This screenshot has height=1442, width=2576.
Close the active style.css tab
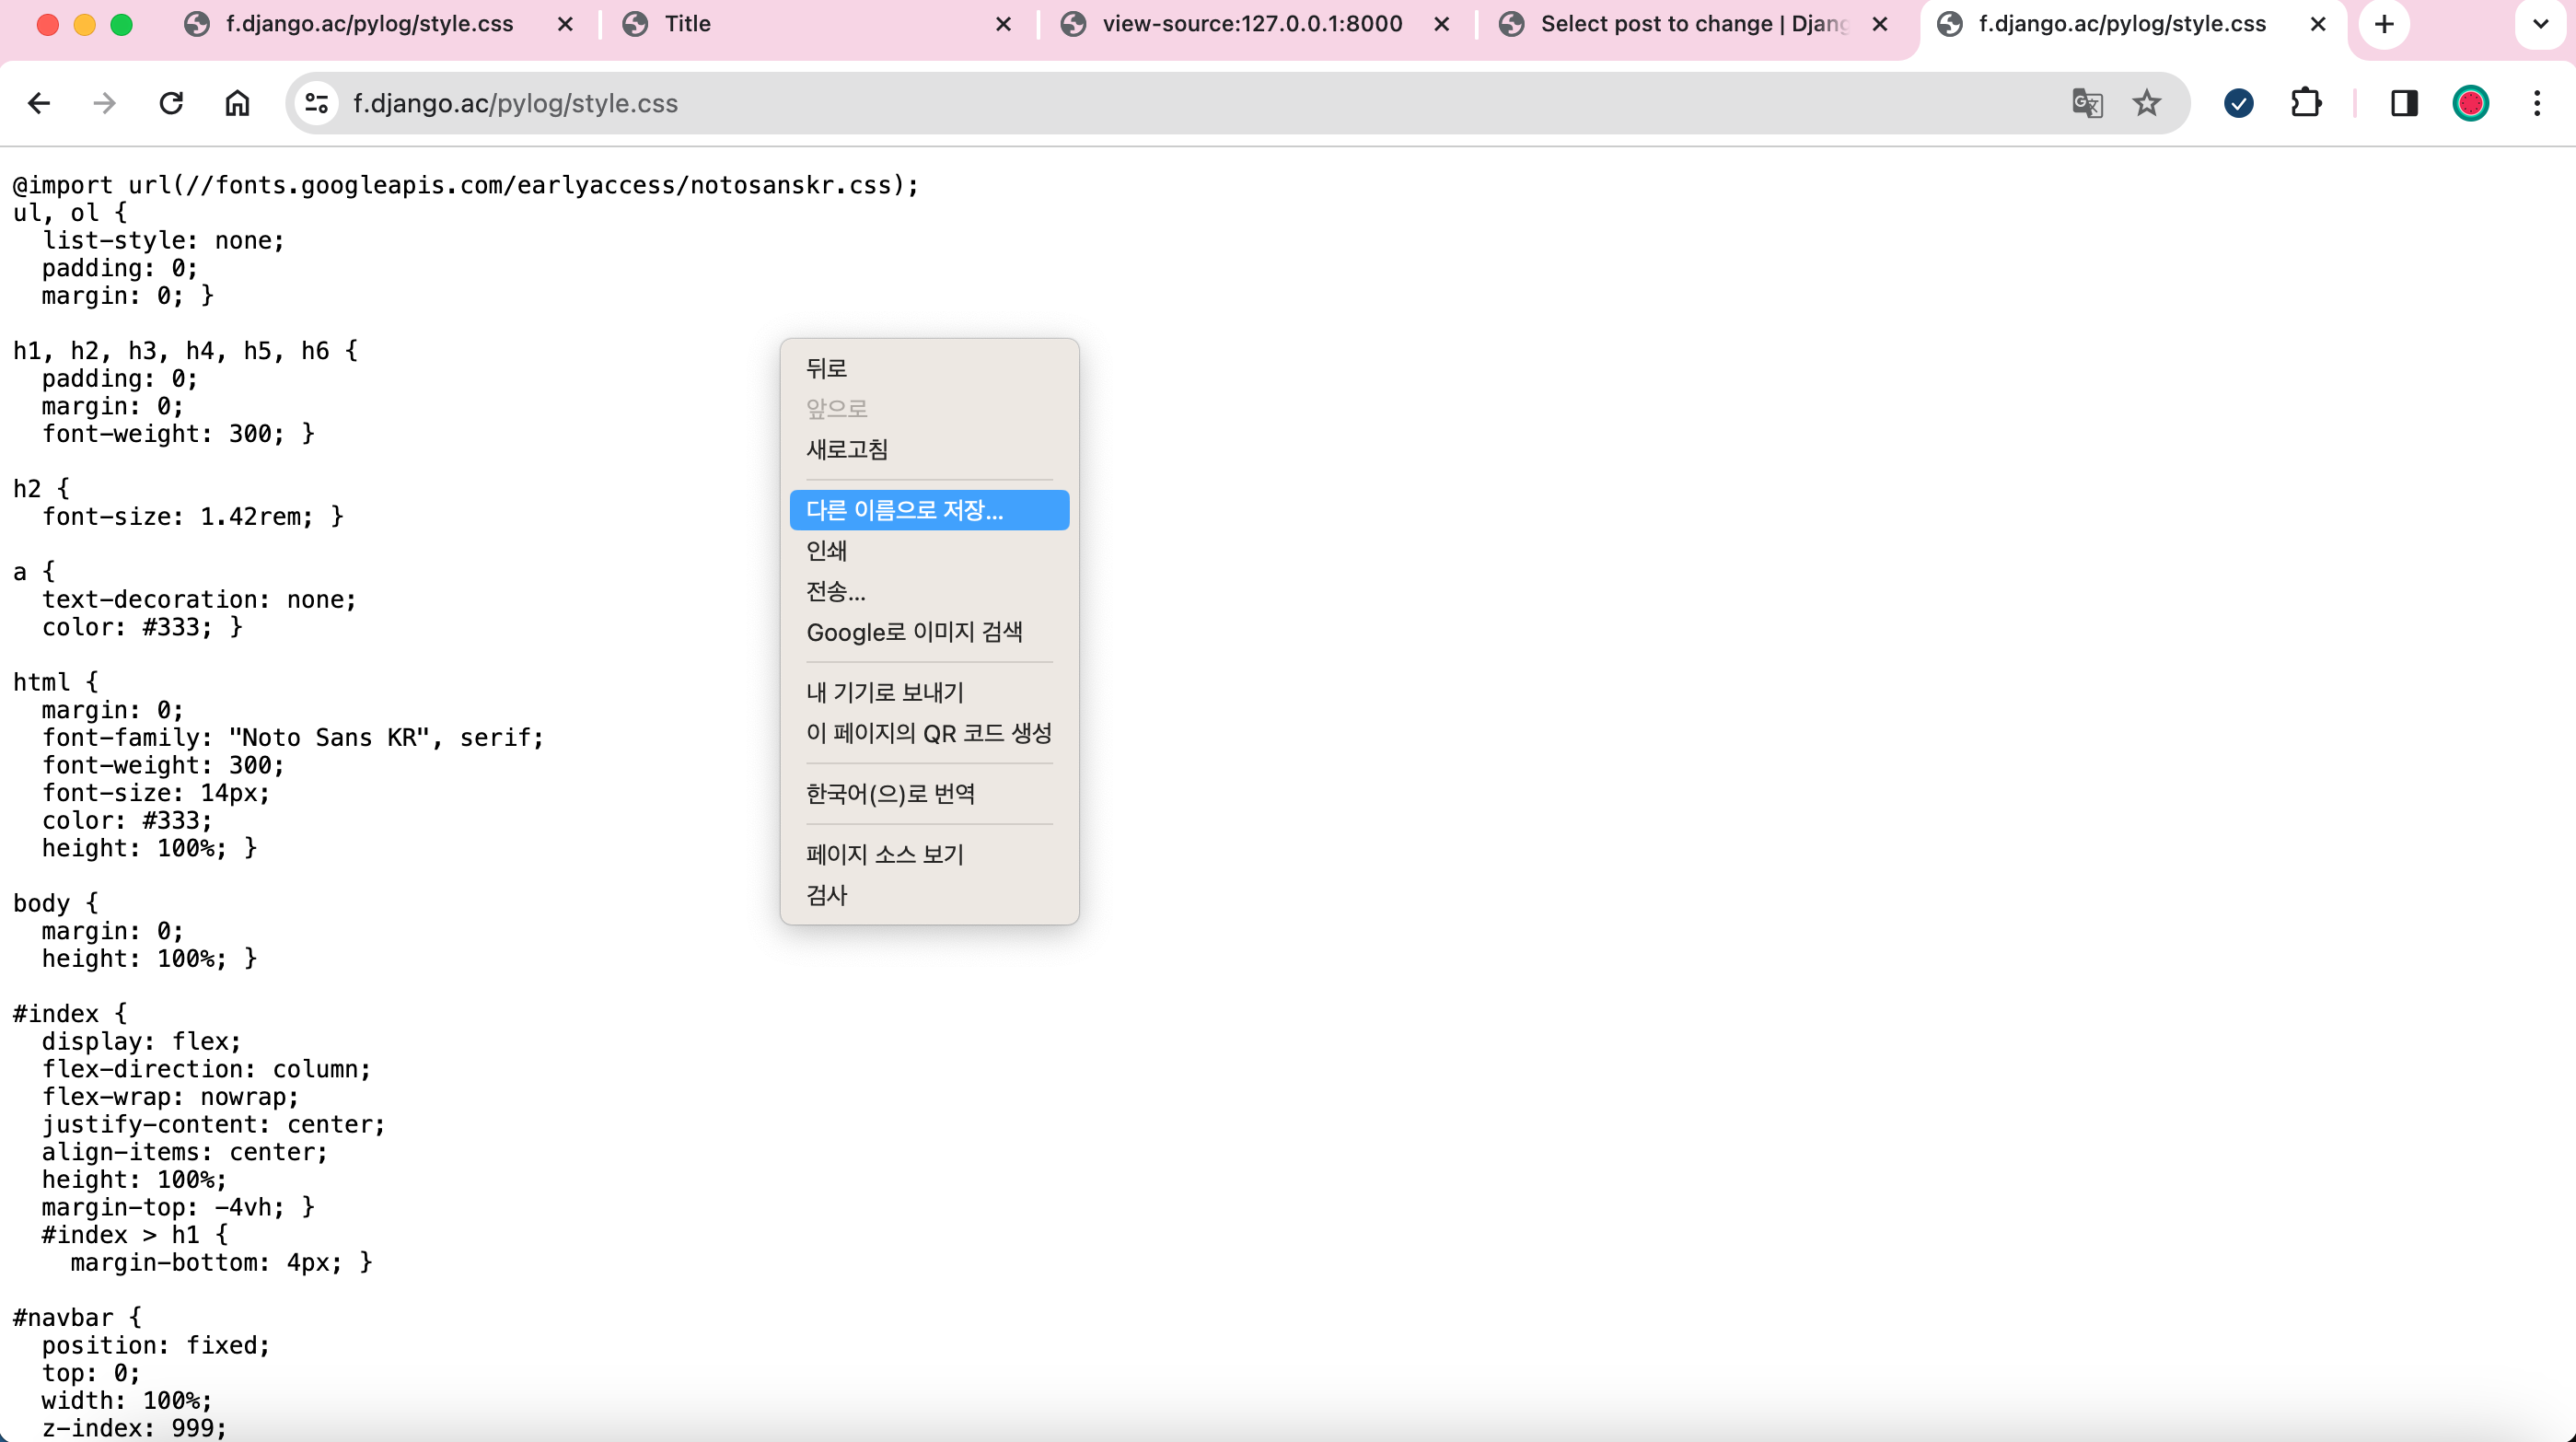tap(2318, 24)
